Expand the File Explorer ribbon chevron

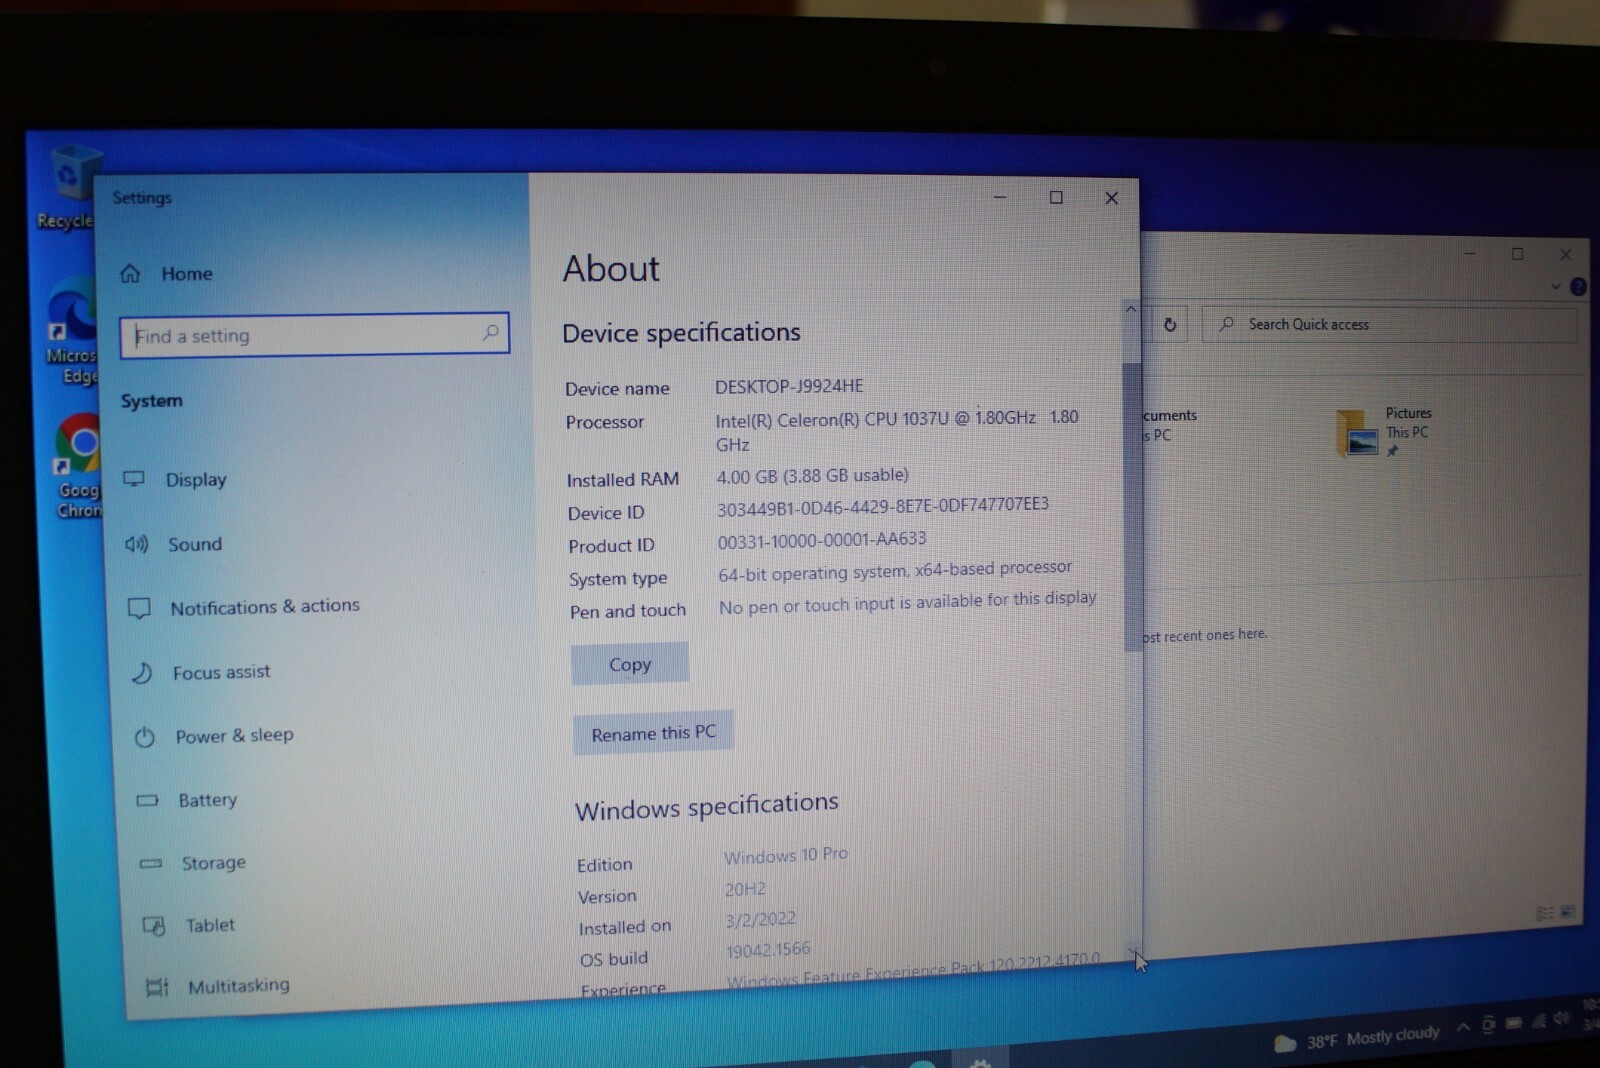pyautogui.click(x=1555, y=287)
